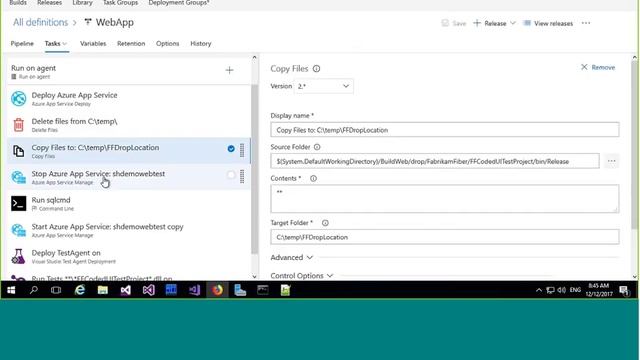Image resolution: width=640 pixels, height=360 pixels.
Task: Click the Target Folder input field
Action: point(444,237)
